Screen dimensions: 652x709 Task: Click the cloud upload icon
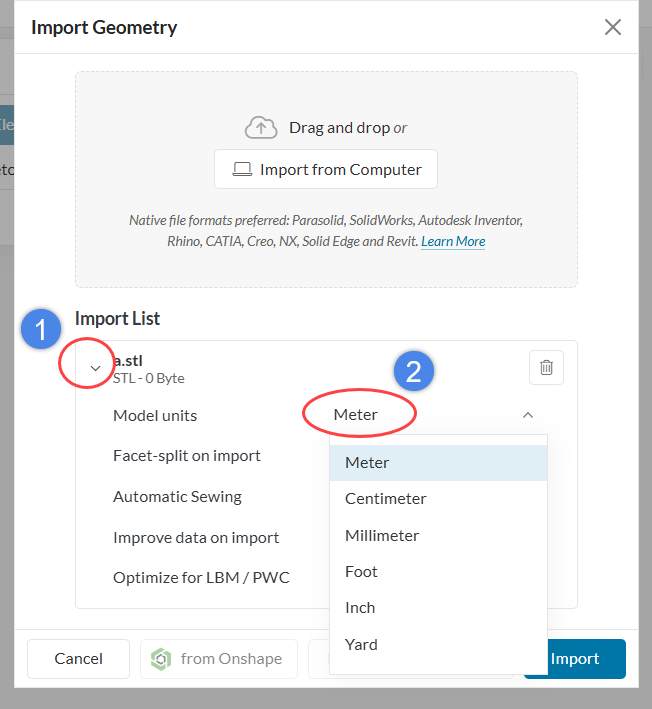click(261, 127)
